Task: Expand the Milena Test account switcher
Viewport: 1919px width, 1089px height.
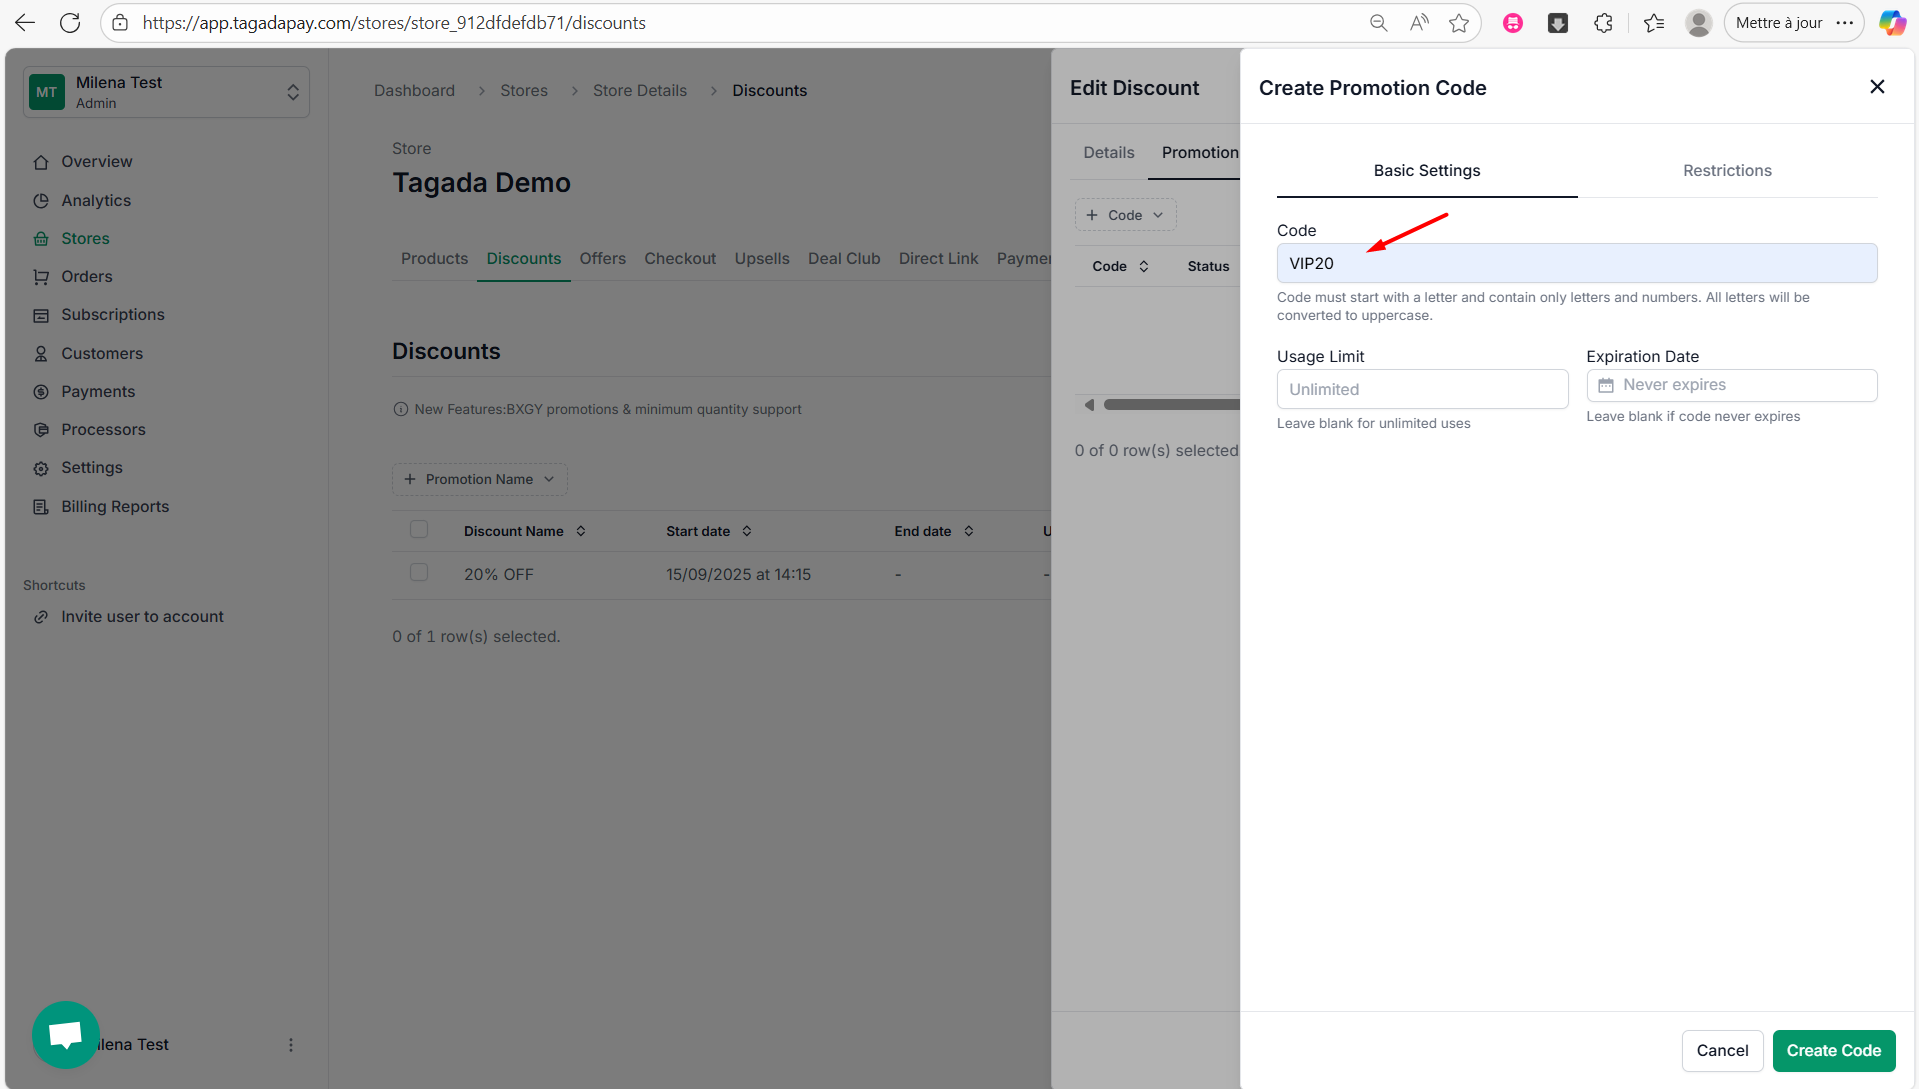Action: pyautogui.click(x=292, y=92)
